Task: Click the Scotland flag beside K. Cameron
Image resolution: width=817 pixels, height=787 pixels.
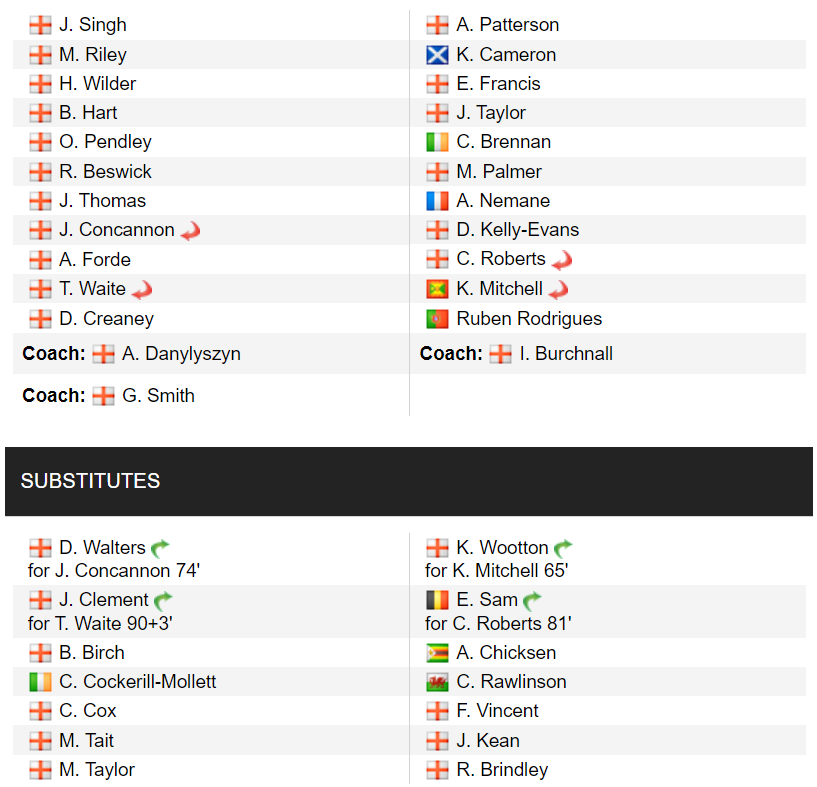Action: [437, 55]
